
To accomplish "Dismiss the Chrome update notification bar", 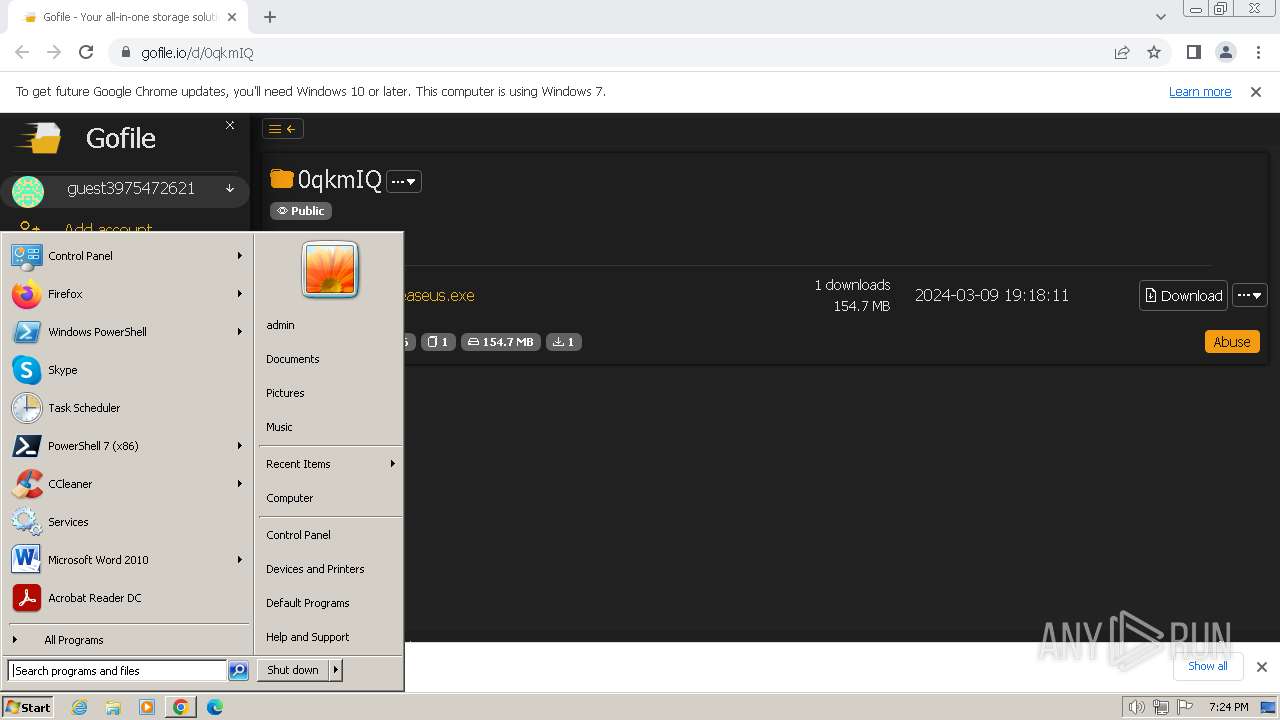I will pyautogui.click(x=1256, y=91).
